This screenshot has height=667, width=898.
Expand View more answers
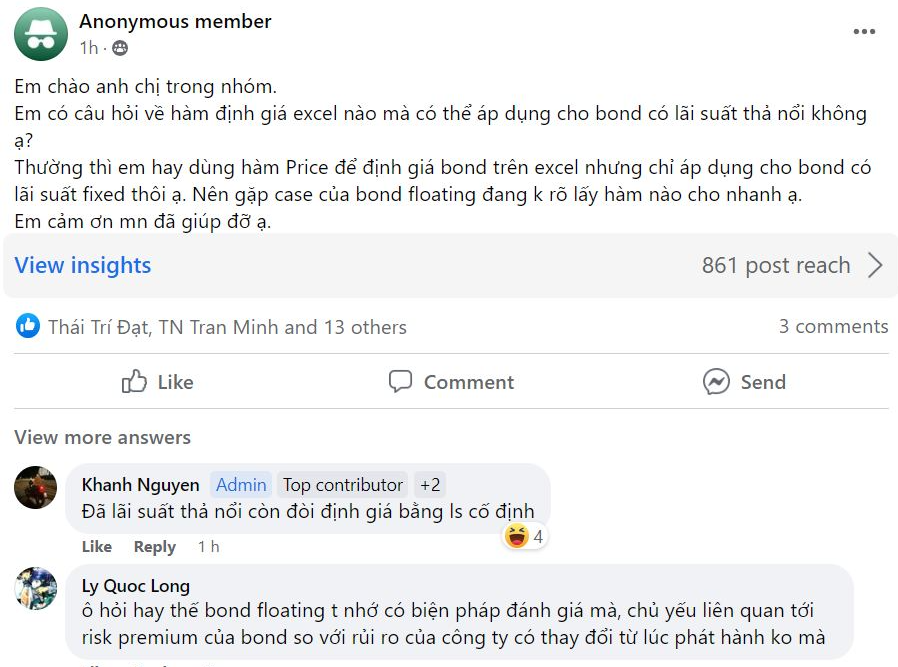[102, 437]
